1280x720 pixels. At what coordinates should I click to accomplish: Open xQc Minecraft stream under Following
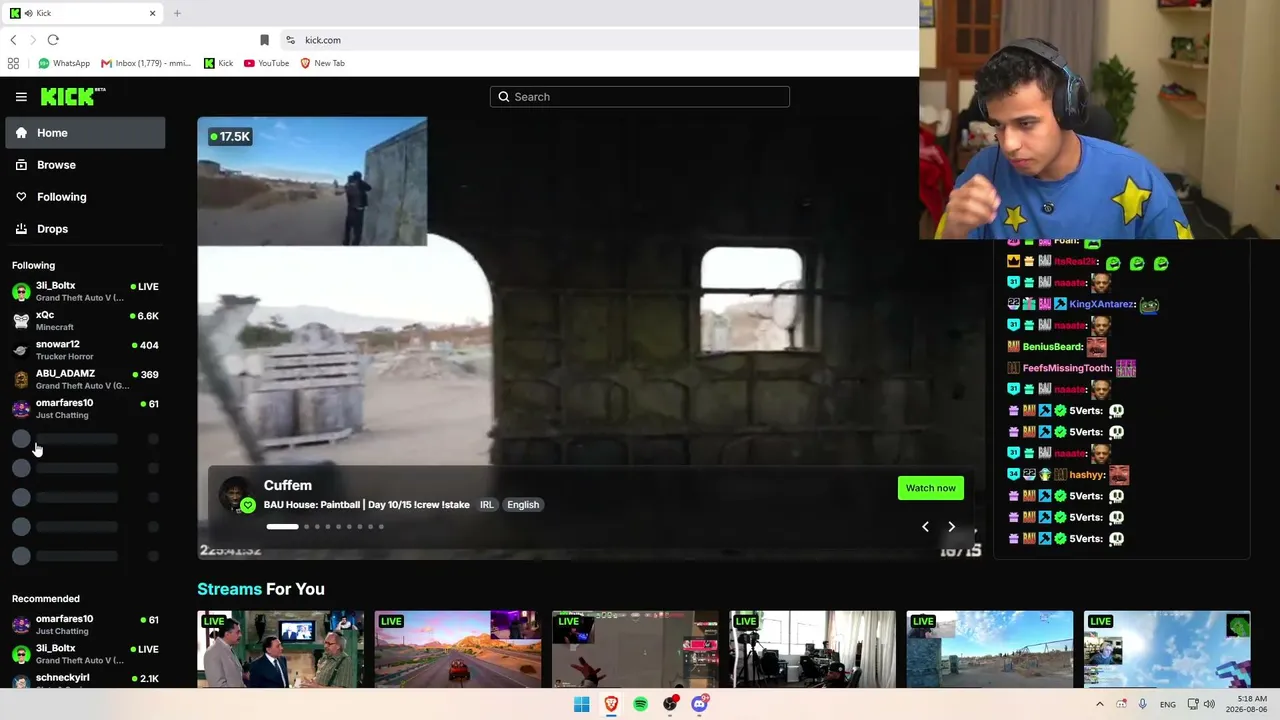click(85, 321)
